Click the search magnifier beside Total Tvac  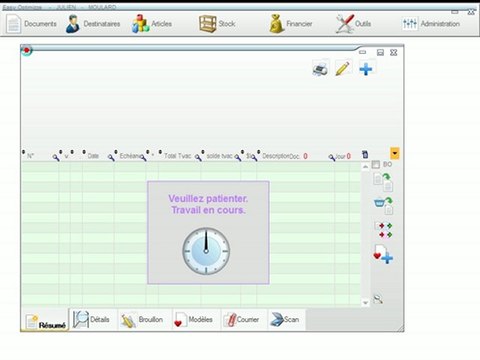tap(198, 157)
